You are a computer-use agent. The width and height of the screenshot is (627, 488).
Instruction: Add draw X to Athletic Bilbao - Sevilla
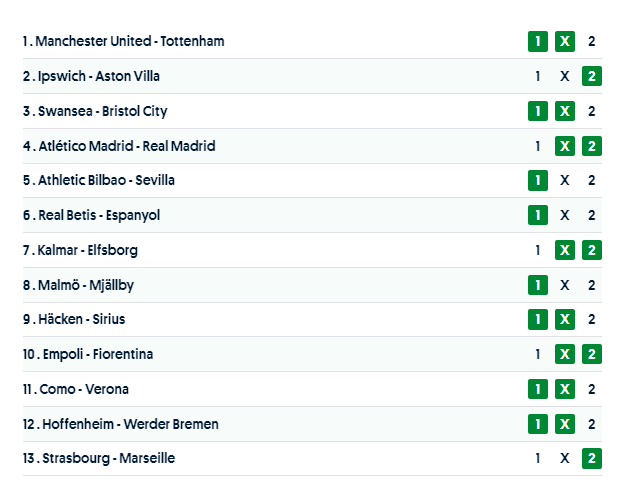tap(565, 181)
